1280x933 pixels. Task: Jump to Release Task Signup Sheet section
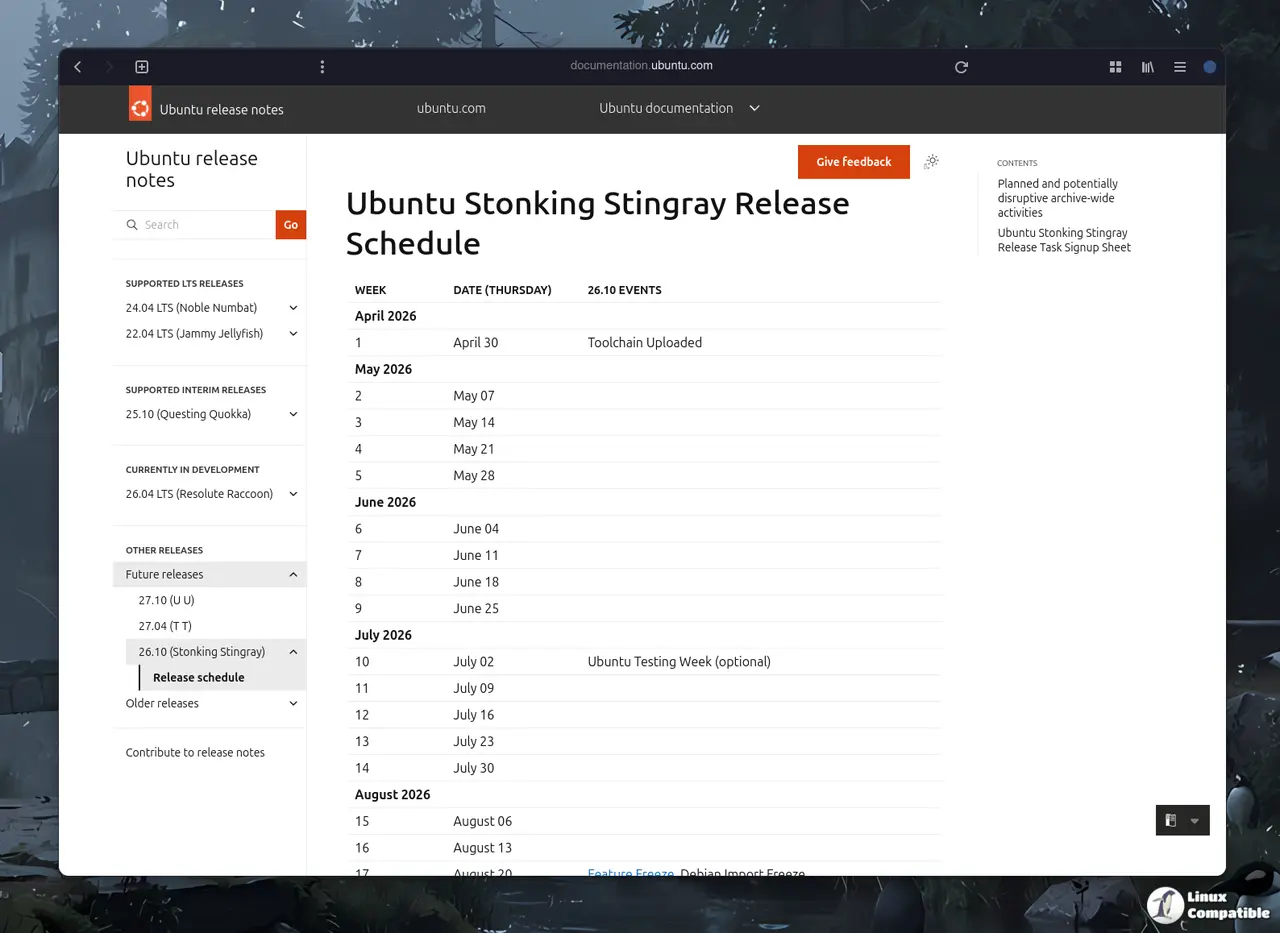[x=1064, y=240]
